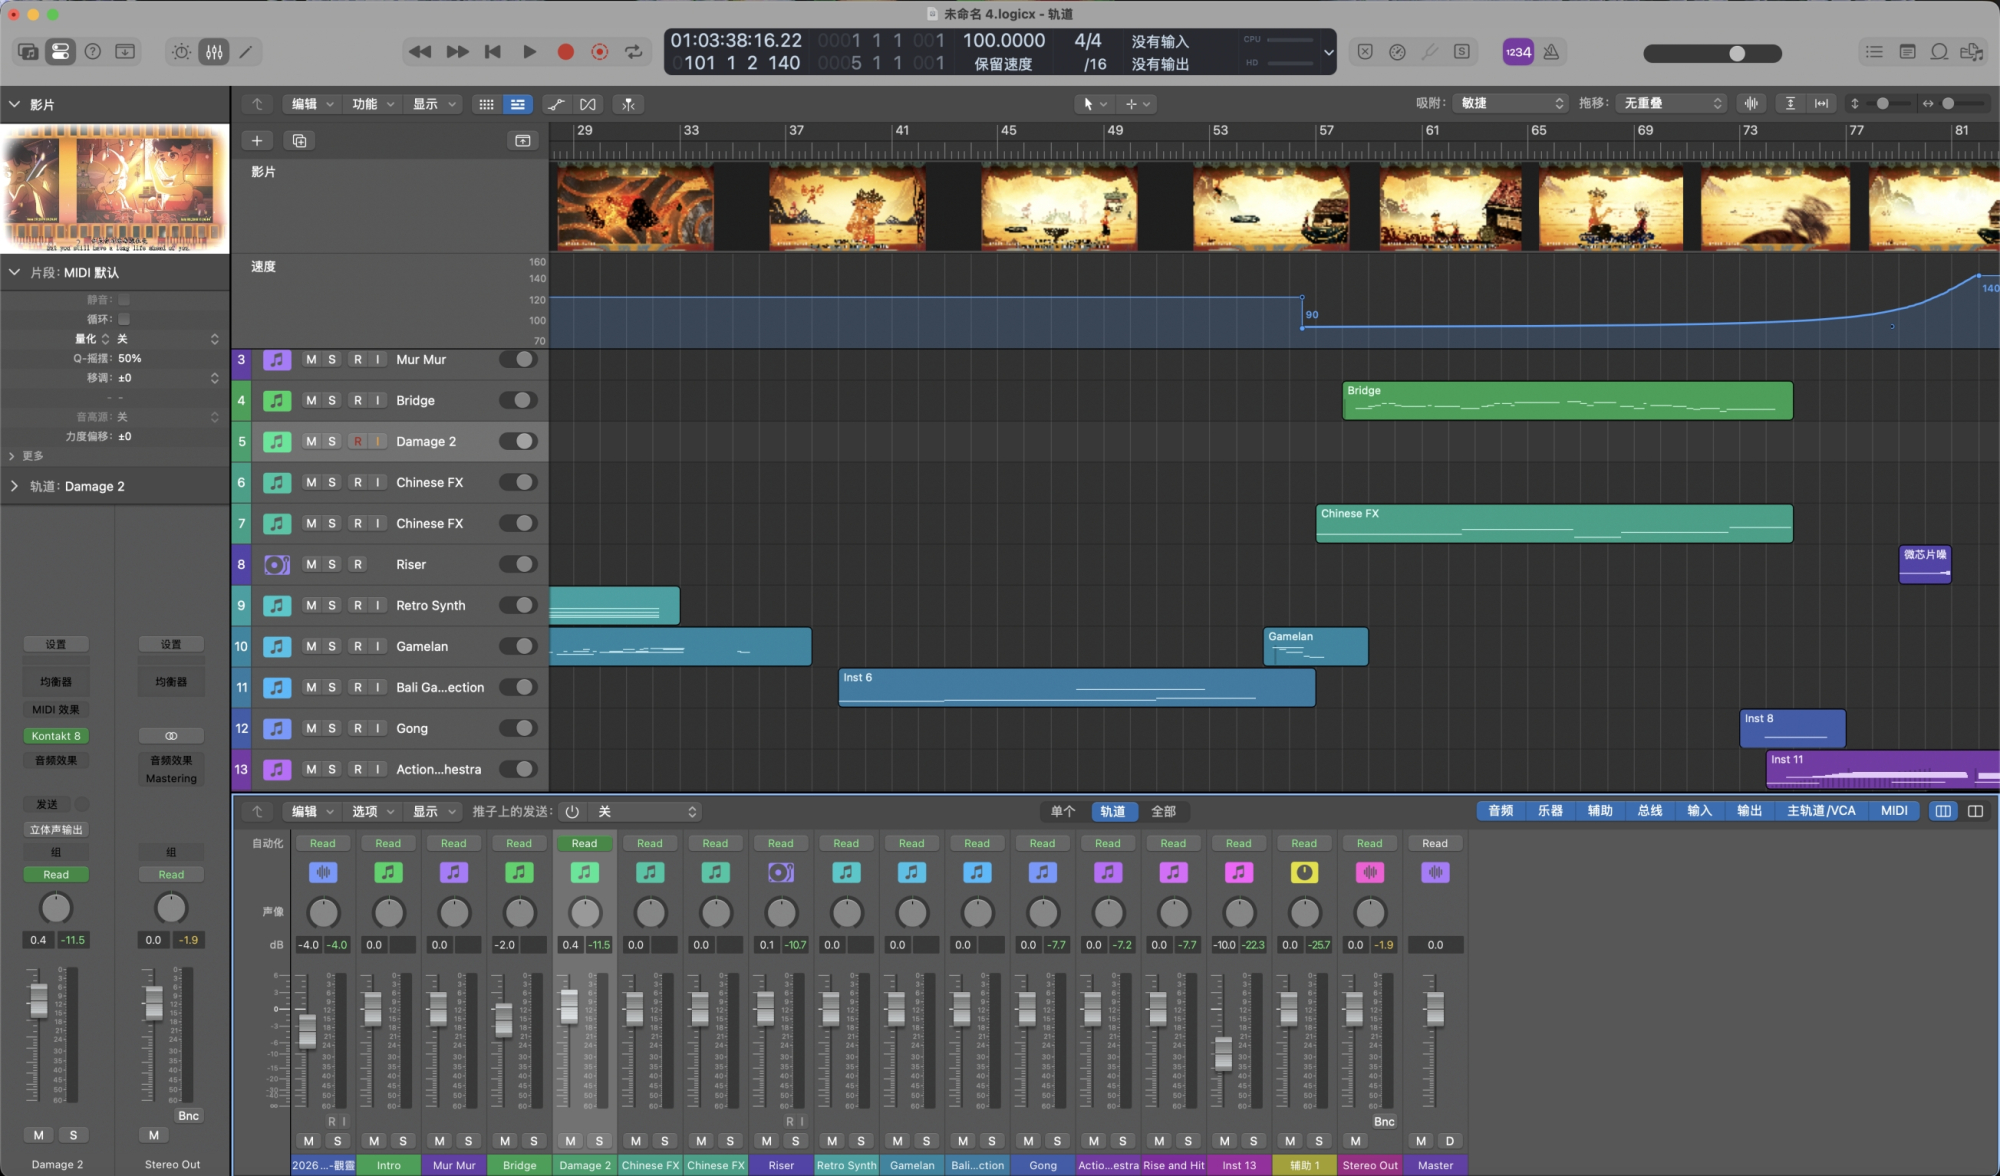2000x1176 pixels.
Task: Enable the region Loop checkbox in inspector
Action: coord(124,319)
